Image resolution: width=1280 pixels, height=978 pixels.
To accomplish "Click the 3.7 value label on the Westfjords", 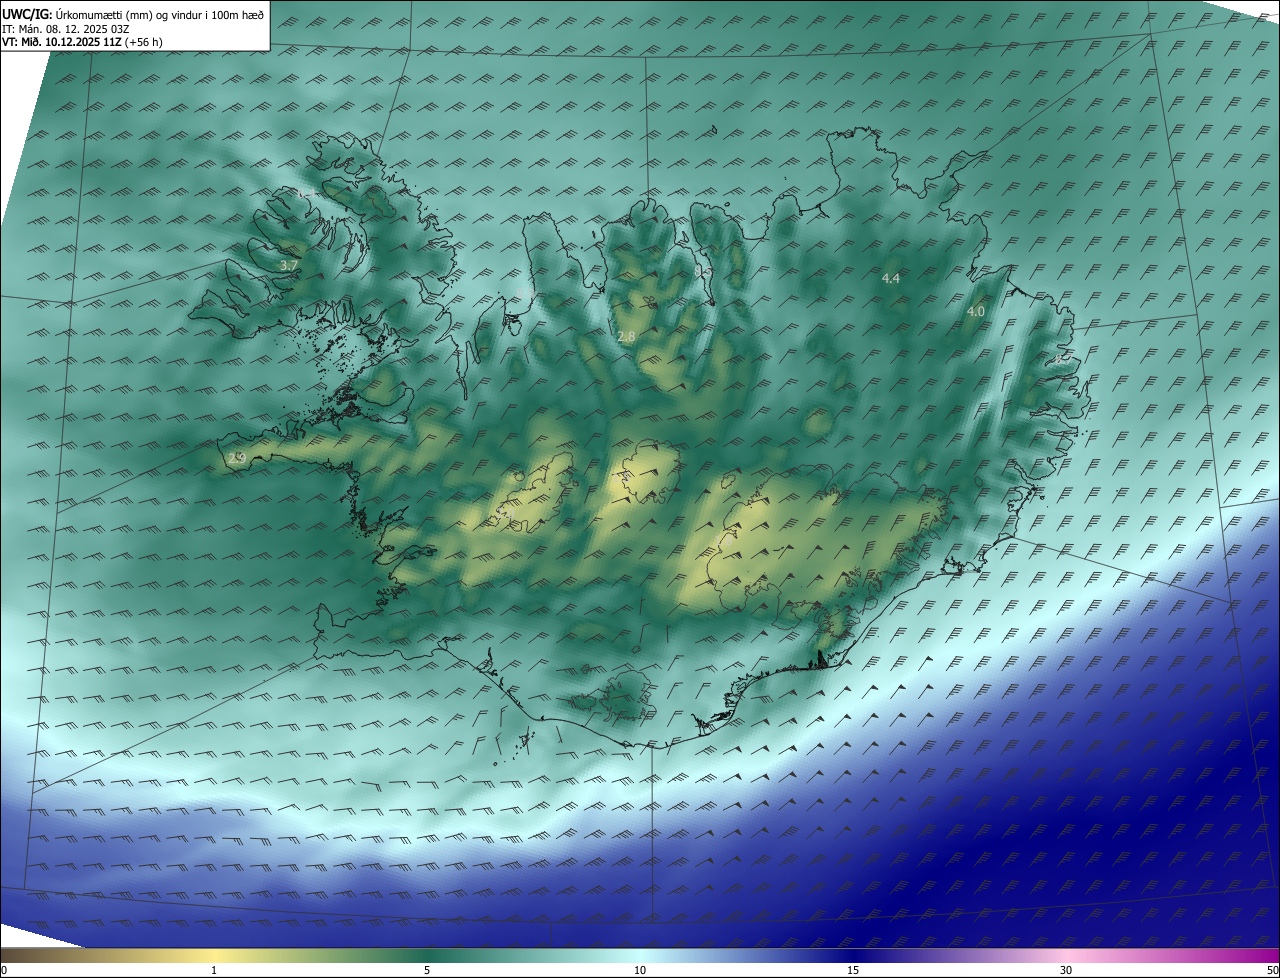I will tap(288, 265).
